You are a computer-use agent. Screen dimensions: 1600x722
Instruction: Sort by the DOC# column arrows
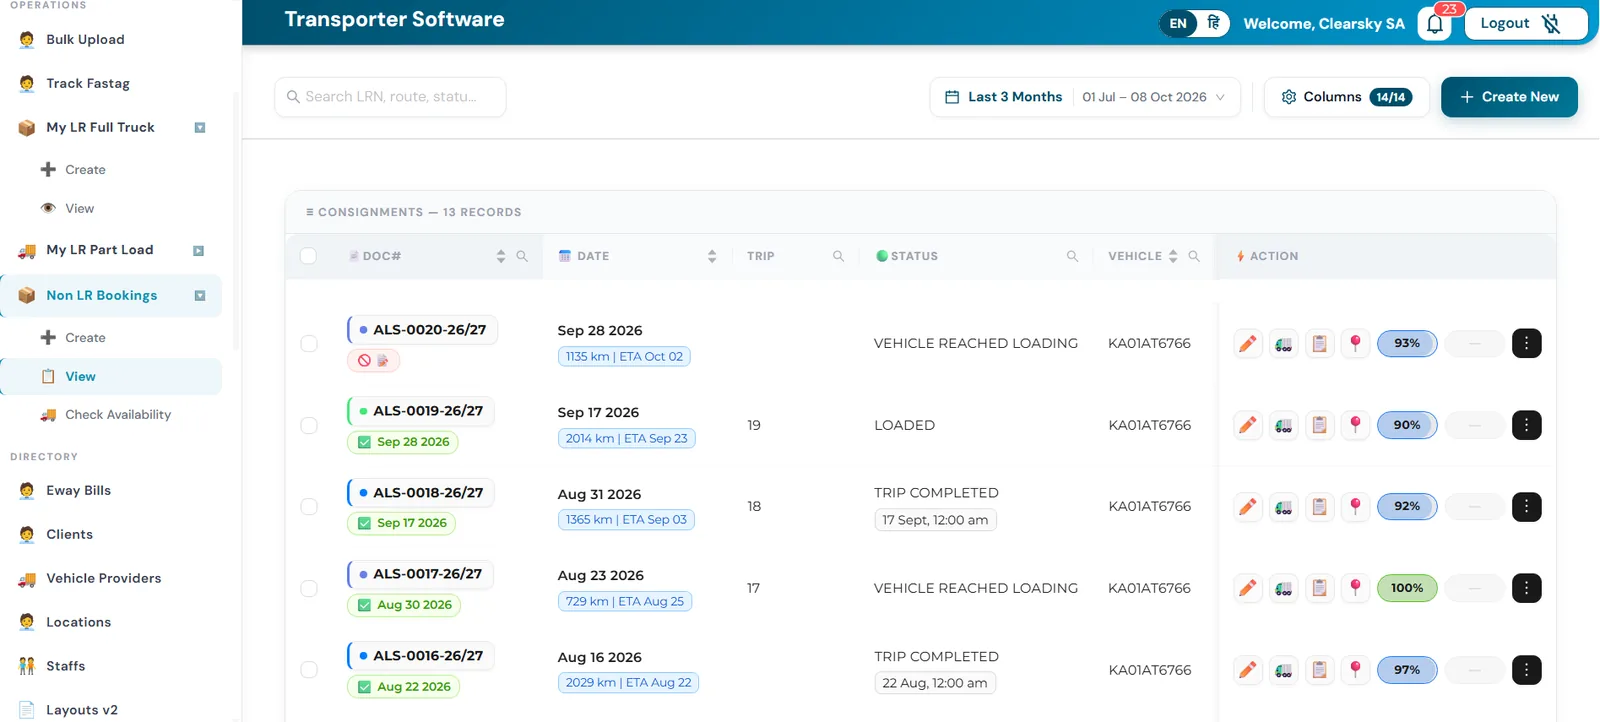click(x=501, y=256)
